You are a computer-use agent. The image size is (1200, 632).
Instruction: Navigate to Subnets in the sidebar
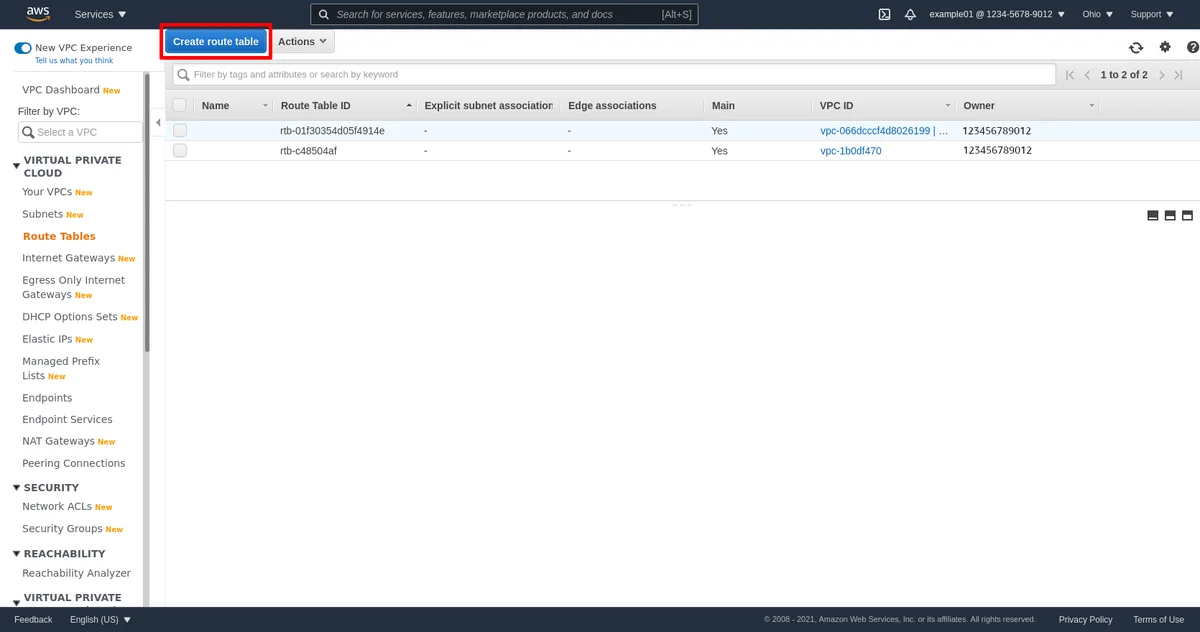pyautogui.click(x=42, y=214)
